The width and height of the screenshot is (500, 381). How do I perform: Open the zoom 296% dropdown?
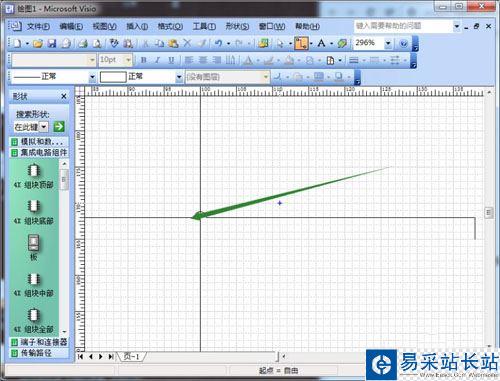(388, 43)
